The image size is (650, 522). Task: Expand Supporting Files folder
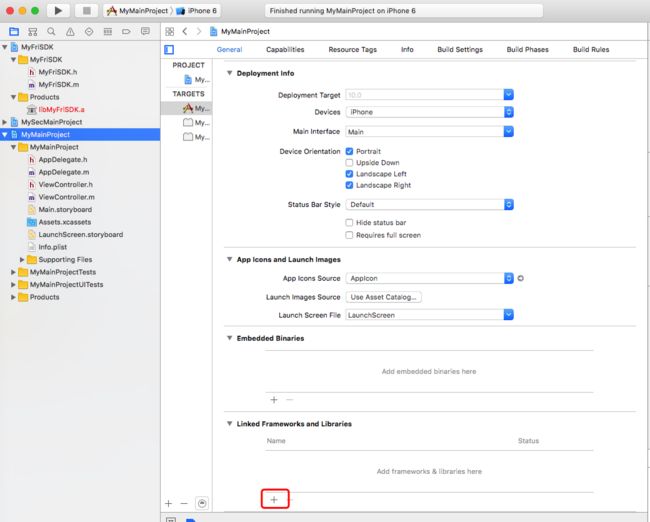[x=22, y=260]
